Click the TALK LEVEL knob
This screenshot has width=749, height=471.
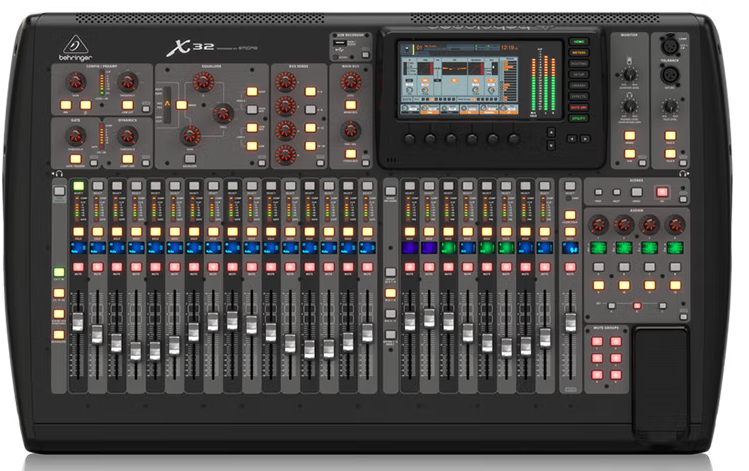(670, 106)
